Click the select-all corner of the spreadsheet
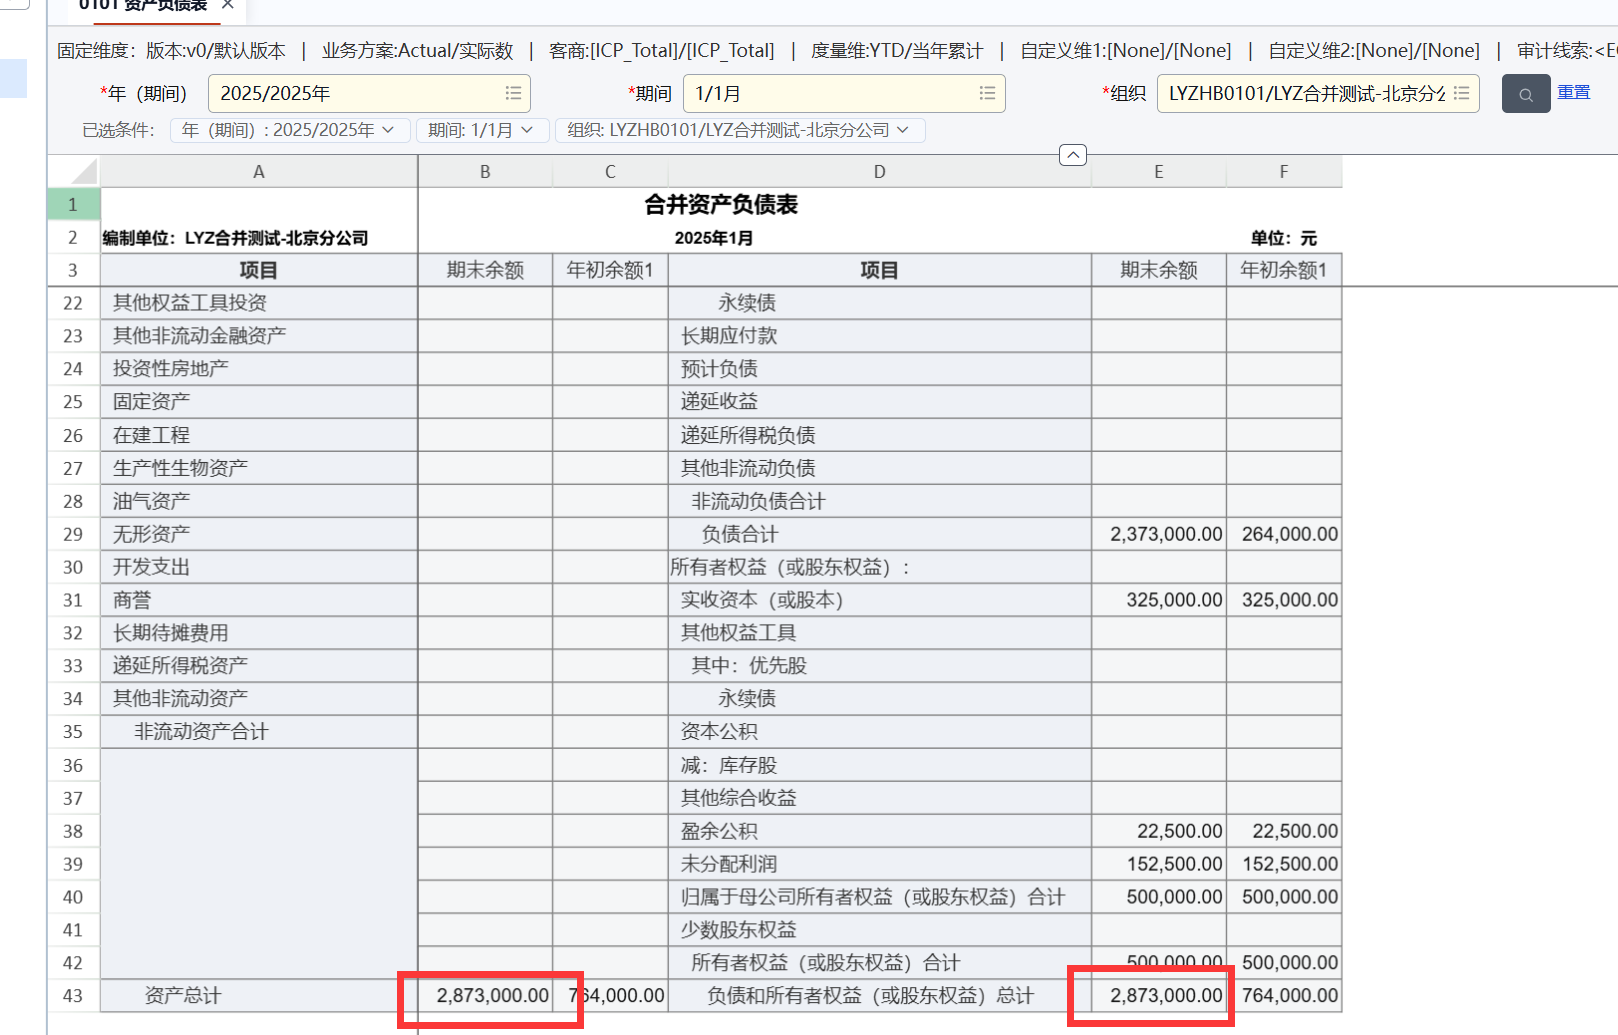This screenshot has width=1618, height=1035. click(x=74, y=171)
